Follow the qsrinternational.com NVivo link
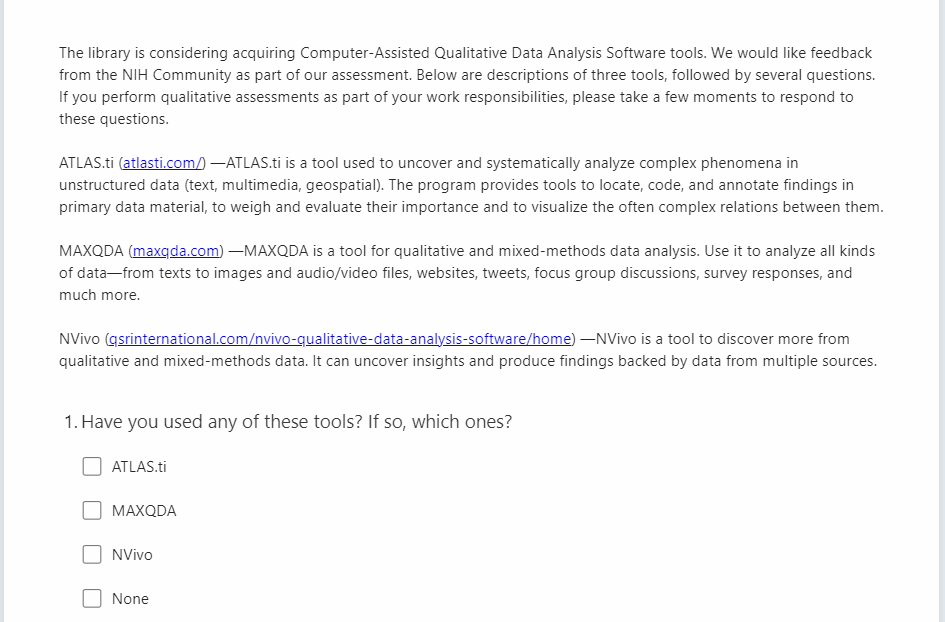Screen dimensions: 945x622 (341, 339)
